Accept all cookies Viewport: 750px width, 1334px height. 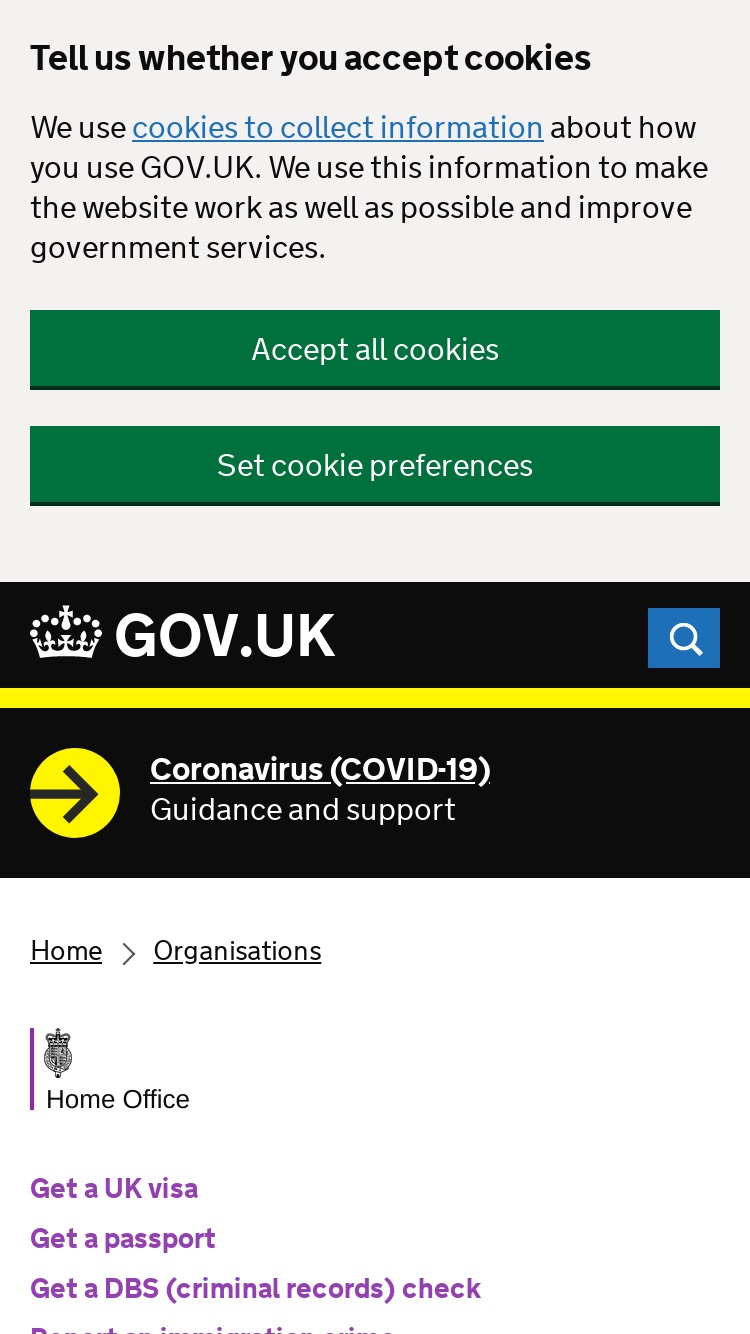click(x=375, y=349)
